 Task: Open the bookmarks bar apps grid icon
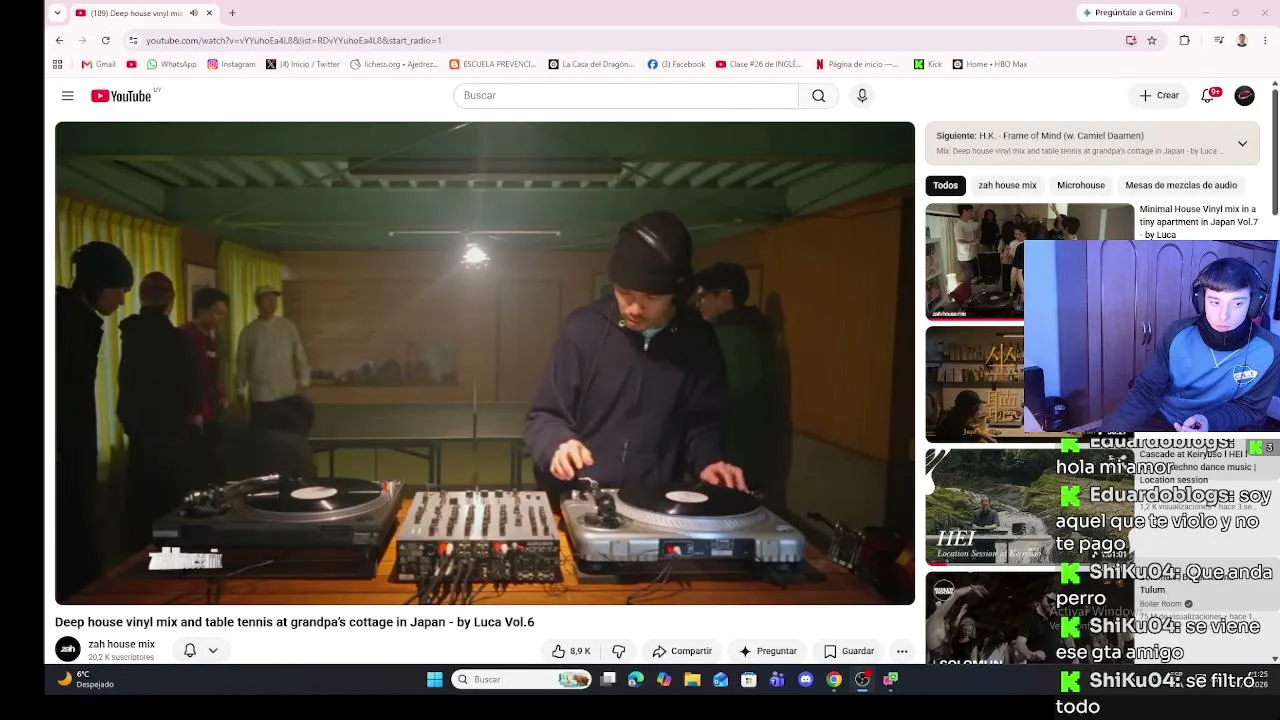(58, 64)
